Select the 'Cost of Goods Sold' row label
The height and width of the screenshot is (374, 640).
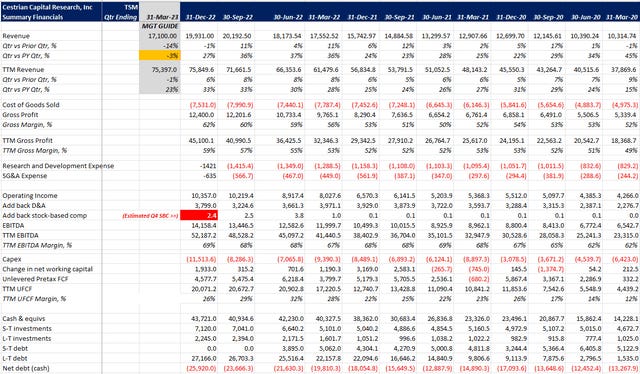click(x=31, y=105)
